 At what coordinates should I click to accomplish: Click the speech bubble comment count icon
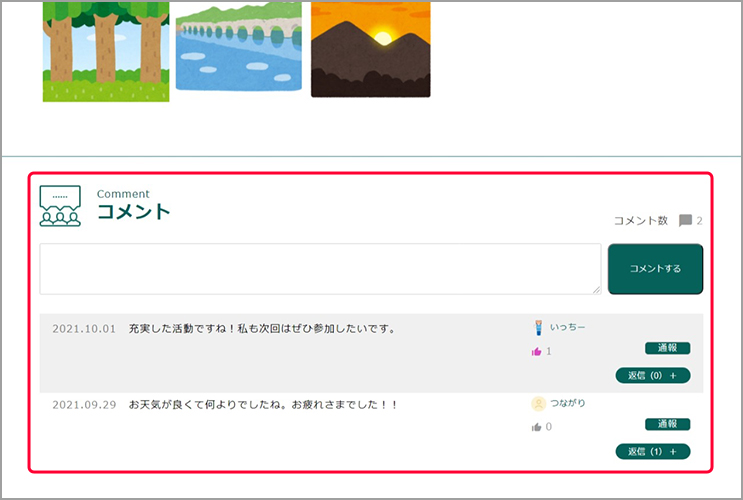[x=685, y=221]
